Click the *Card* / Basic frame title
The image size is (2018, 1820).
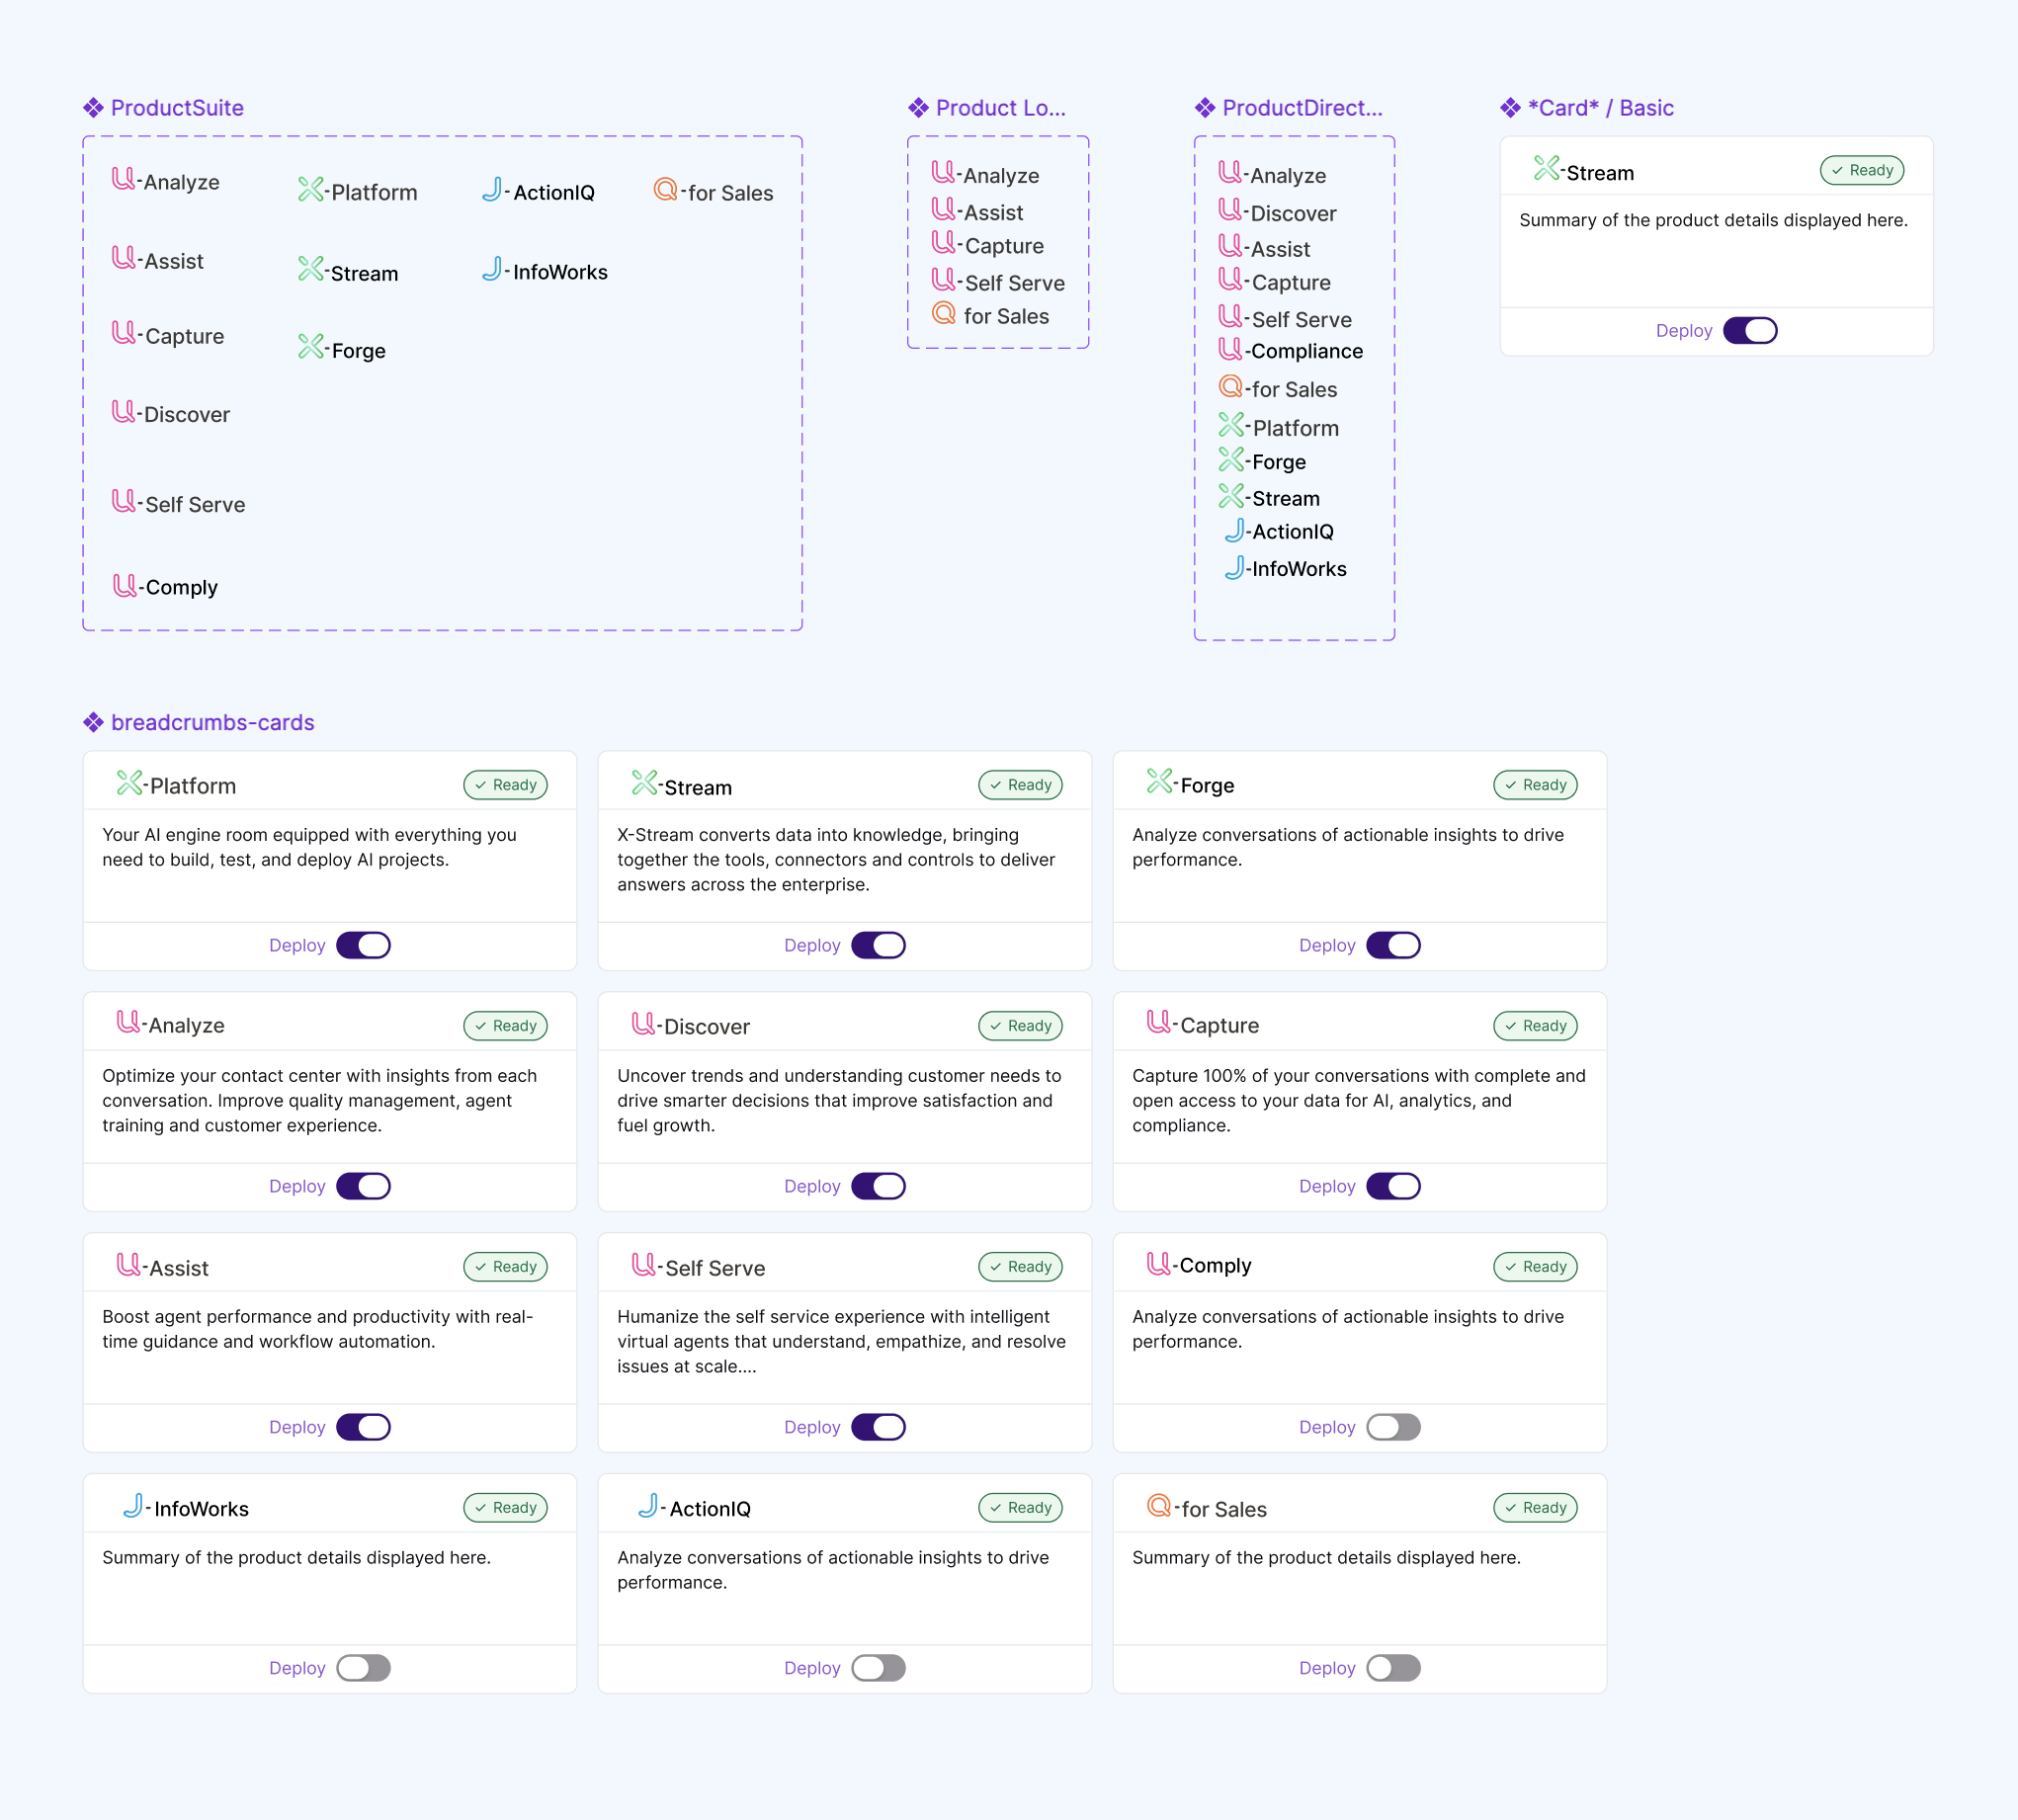pos(1599,107)
